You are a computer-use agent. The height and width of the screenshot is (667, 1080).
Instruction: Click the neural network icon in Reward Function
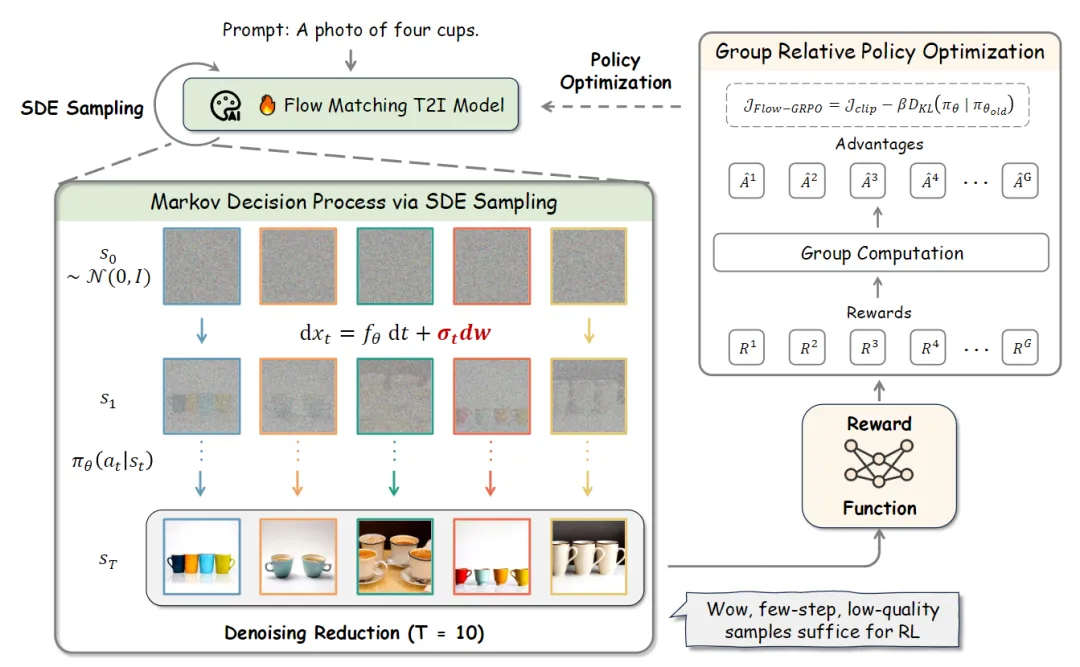pos(879,462)
